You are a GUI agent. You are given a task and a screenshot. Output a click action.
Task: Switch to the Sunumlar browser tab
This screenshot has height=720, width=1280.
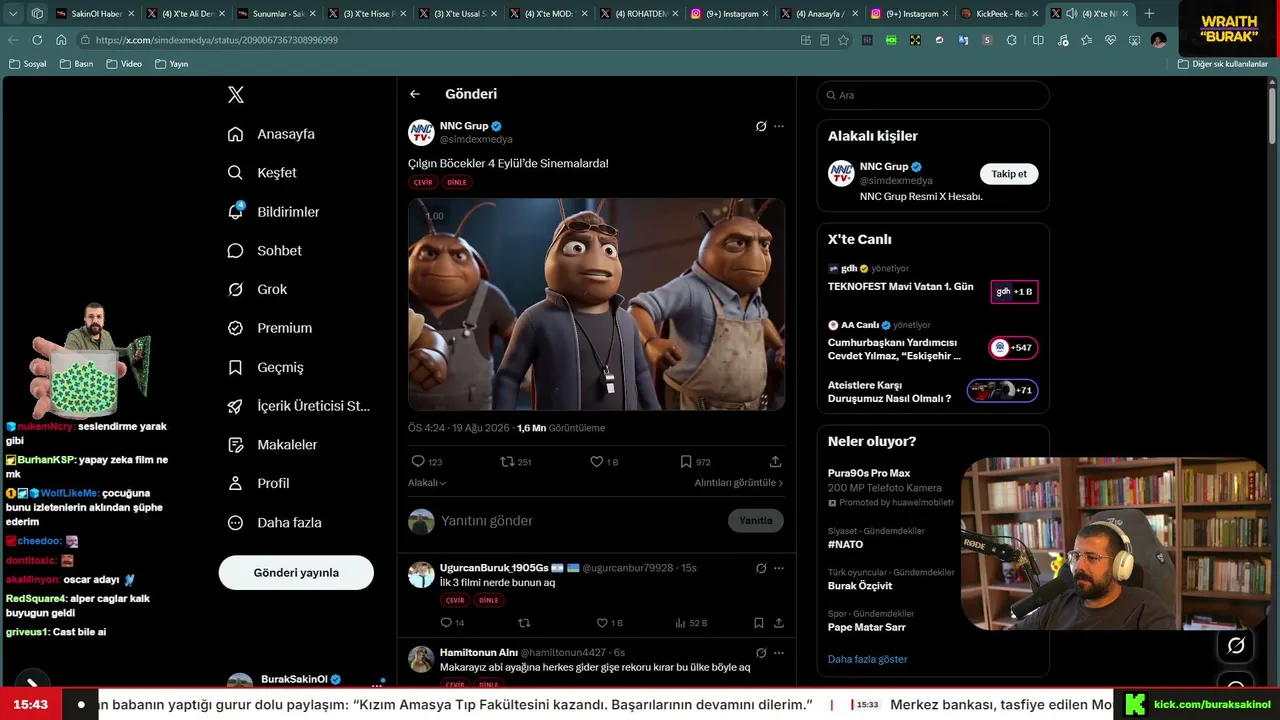(275, 14)
